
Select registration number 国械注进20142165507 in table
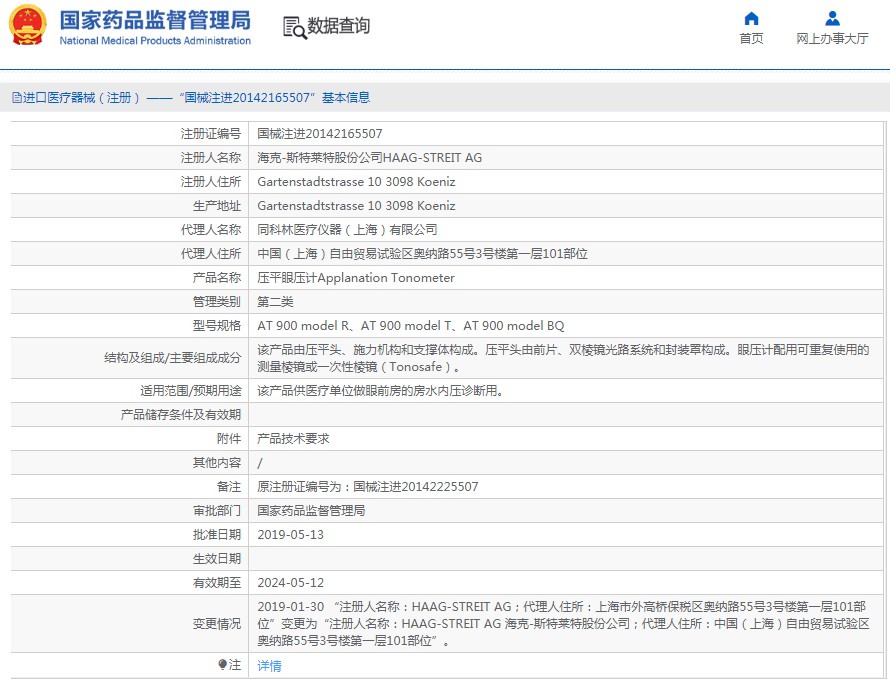pyautogui.click(x=320, y=133)
